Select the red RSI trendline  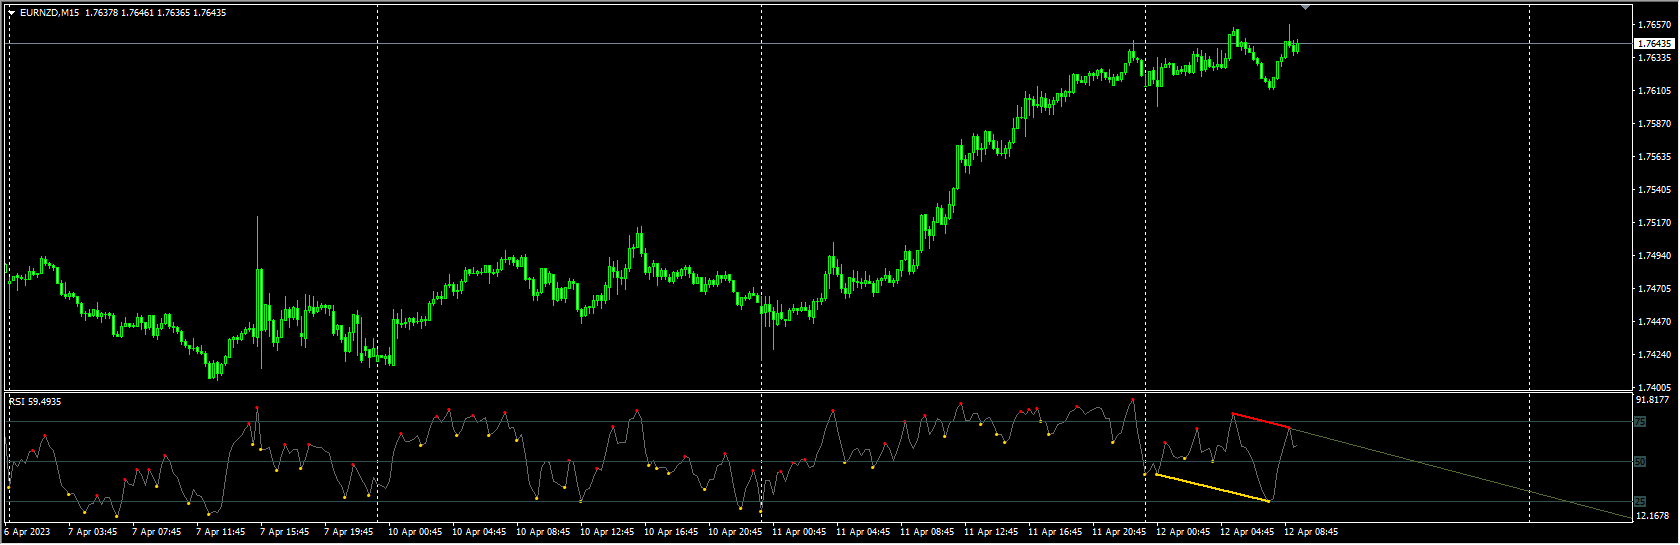click(x=1260, y=420)
